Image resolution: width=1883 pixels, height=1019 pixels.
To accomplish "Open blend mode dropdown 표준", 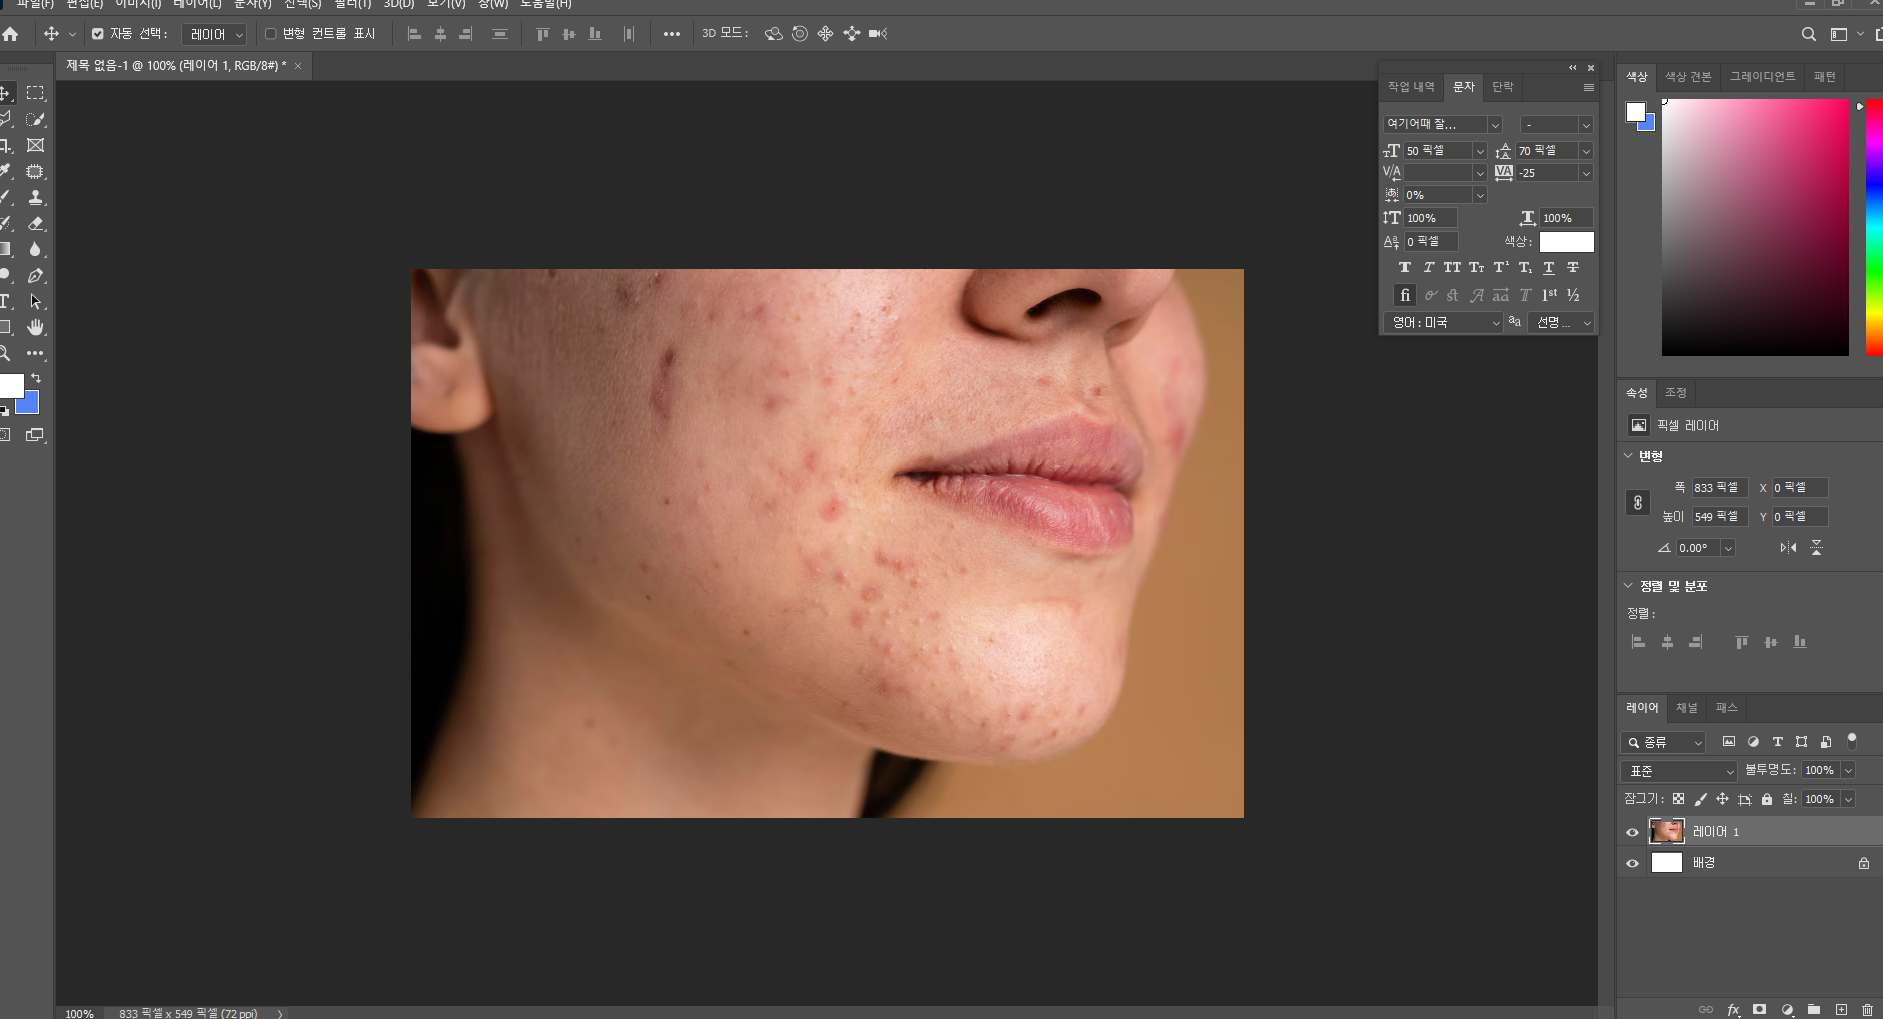I will point(1678,771).
